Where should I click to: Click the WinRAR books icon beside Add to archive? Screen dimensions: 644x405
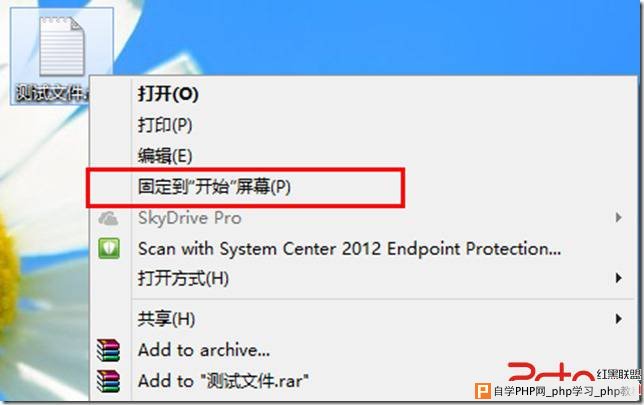coord(108,350)
